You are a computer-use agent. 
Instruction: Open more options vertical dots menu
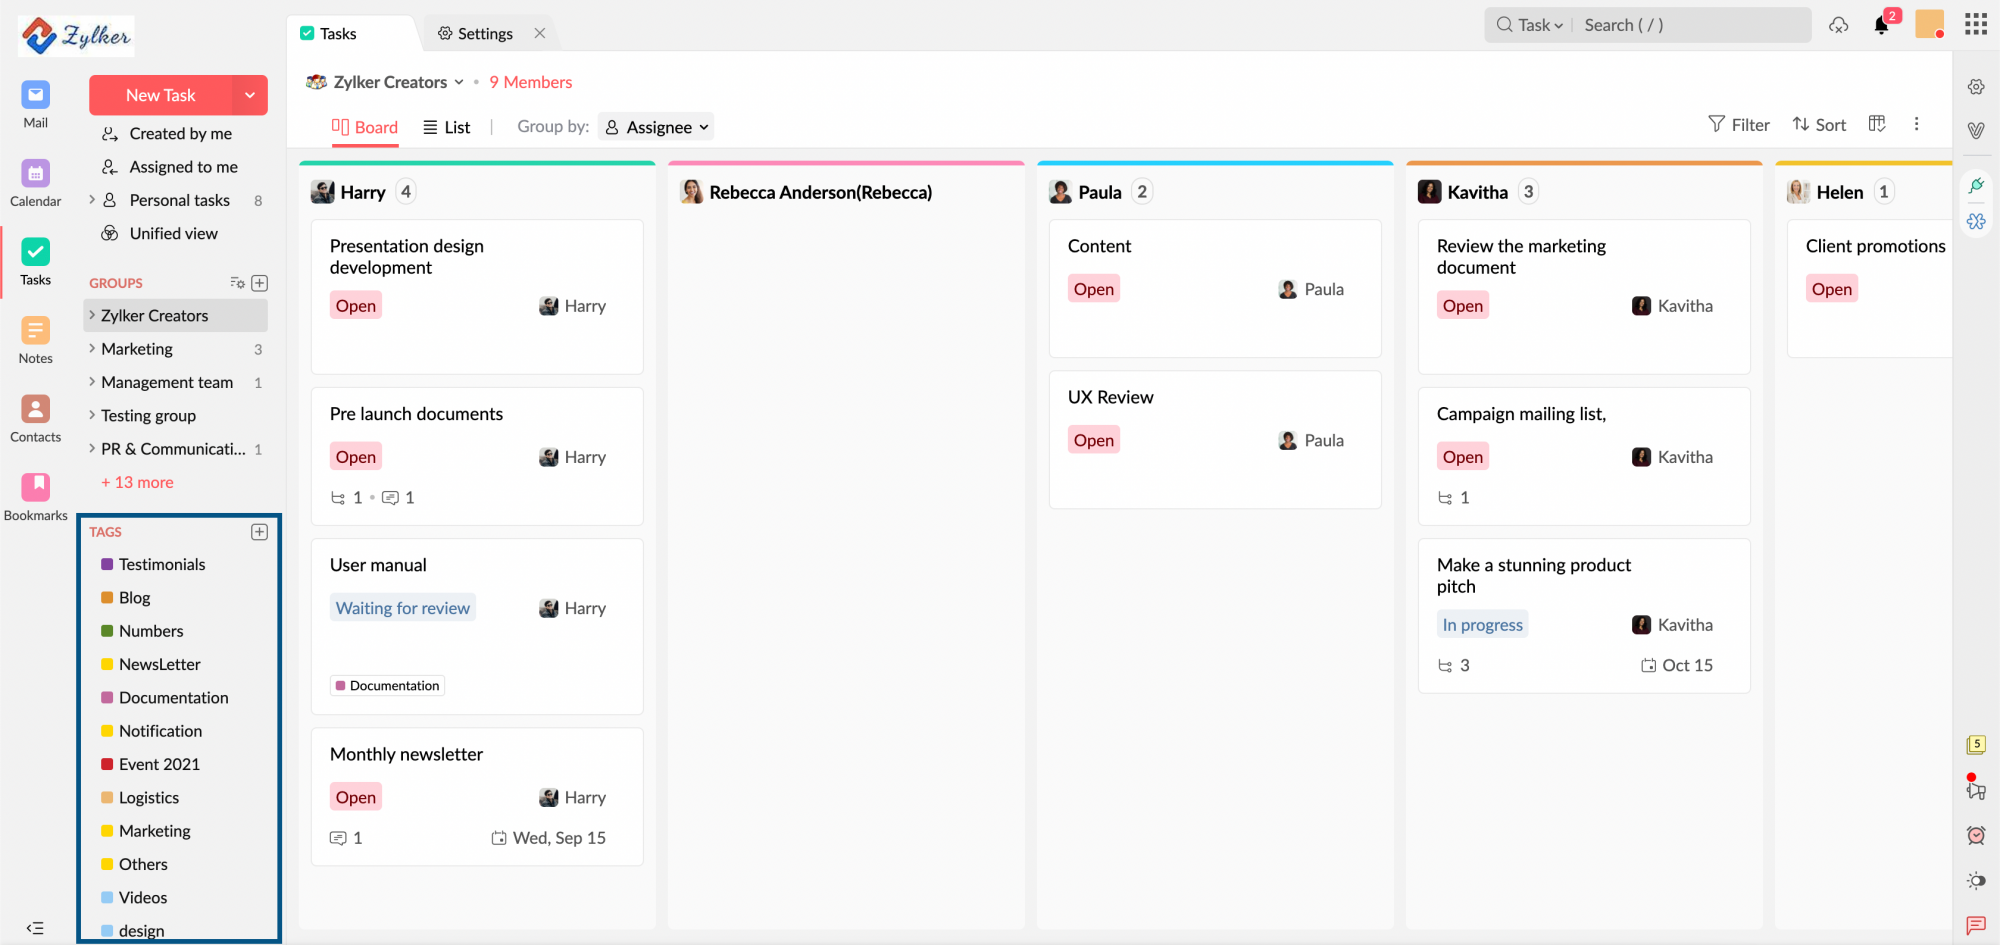tap(1916, 124)
